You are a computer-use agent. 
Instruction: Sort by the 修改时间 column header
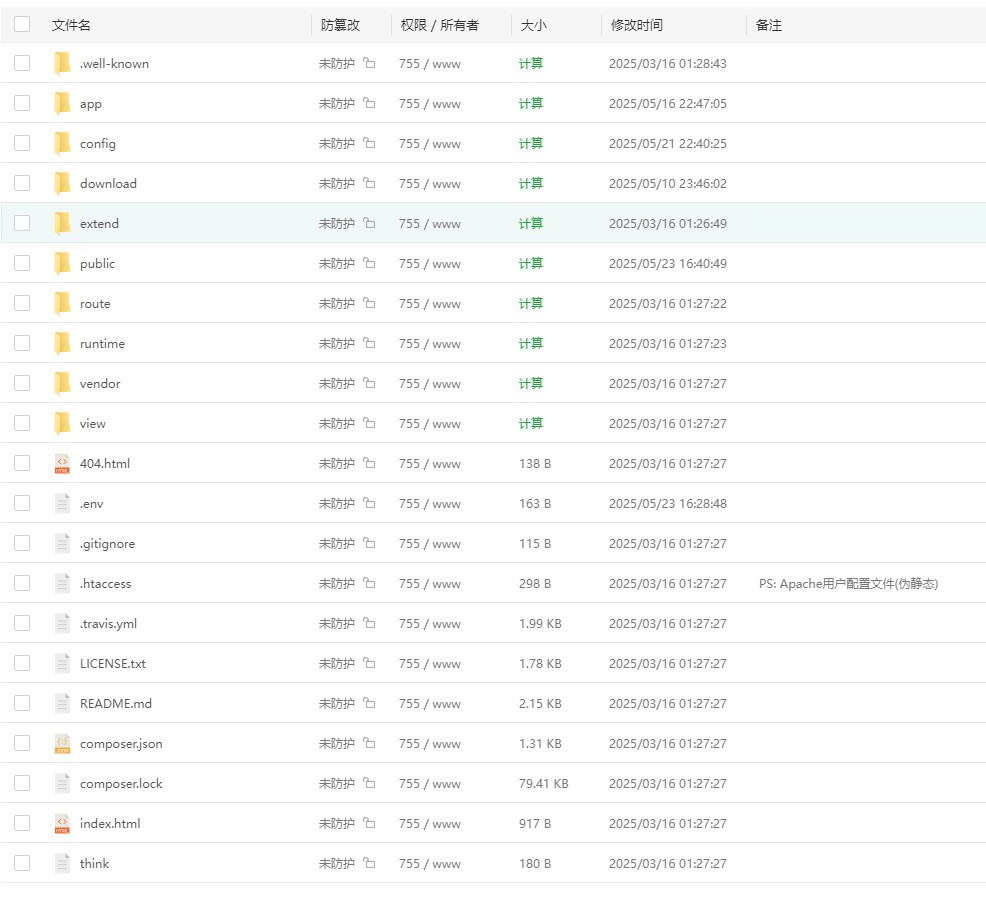[635, 25]
